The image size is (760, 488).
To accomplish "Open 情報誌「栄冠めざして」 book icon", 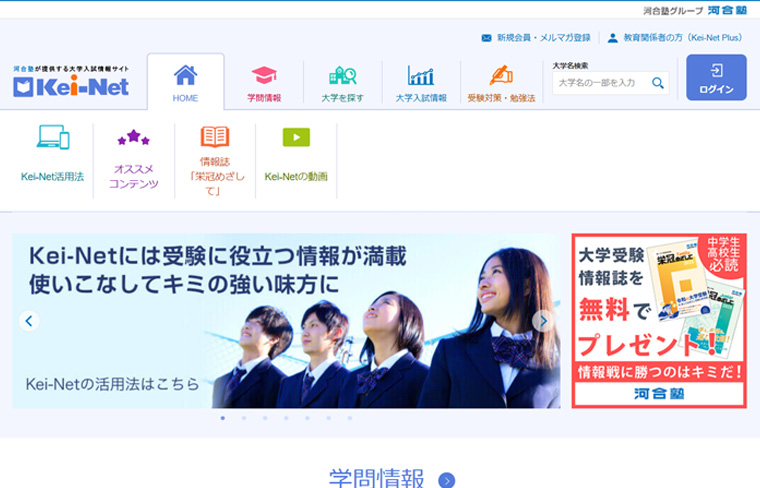I will tap(215, 137).
